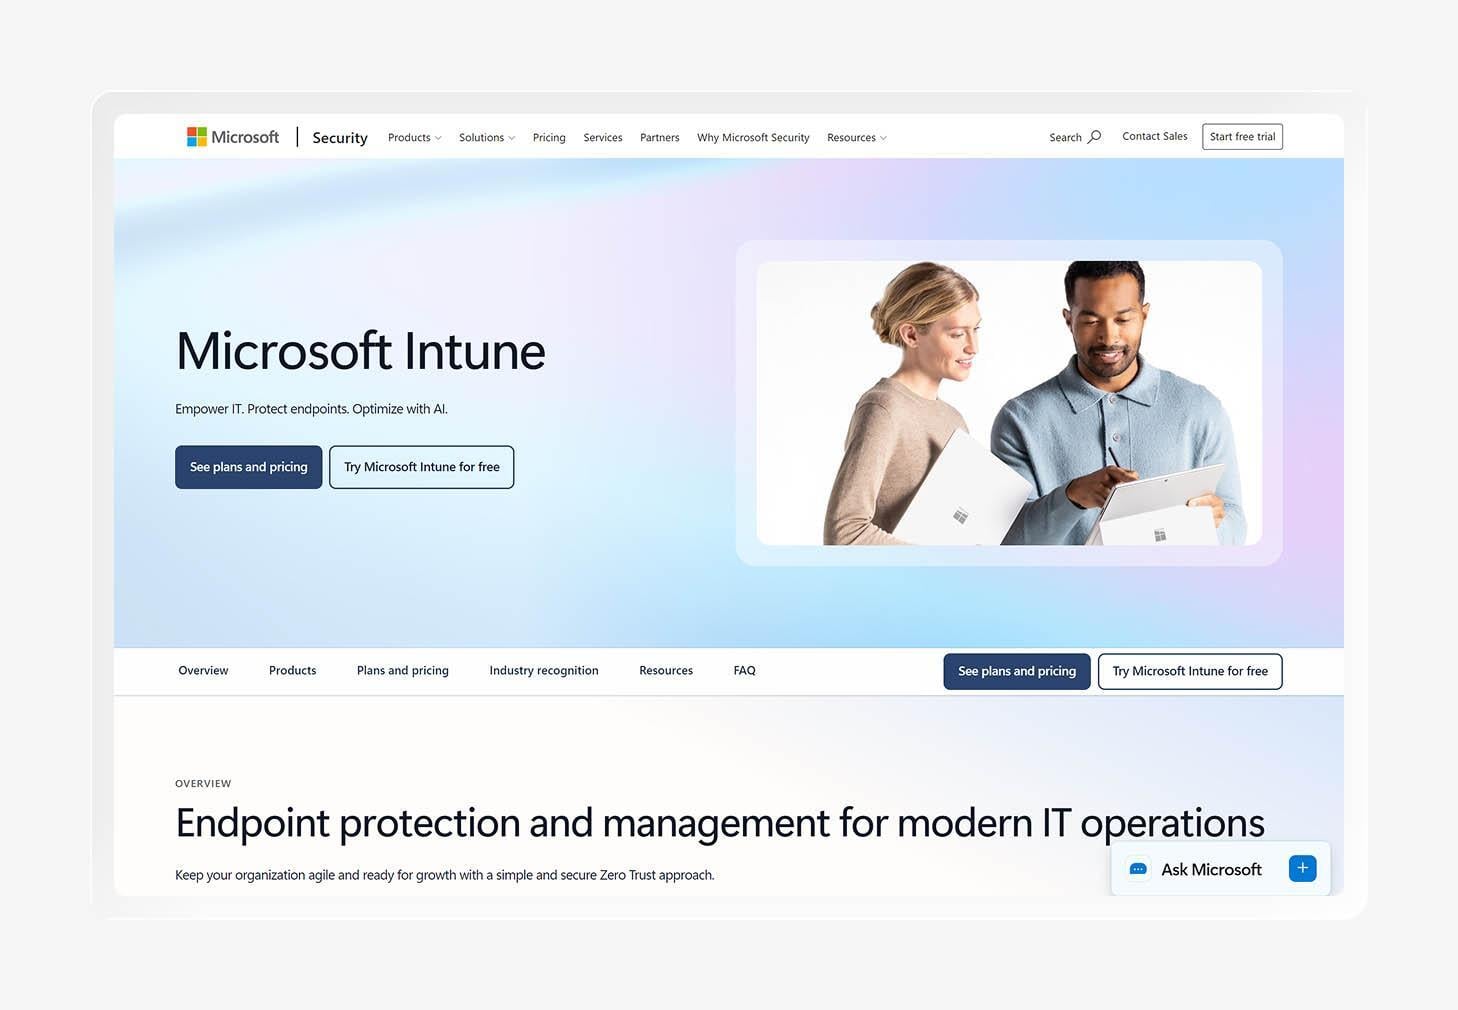
Task: Jump to the Resources section tab
Action: point(666,671)
